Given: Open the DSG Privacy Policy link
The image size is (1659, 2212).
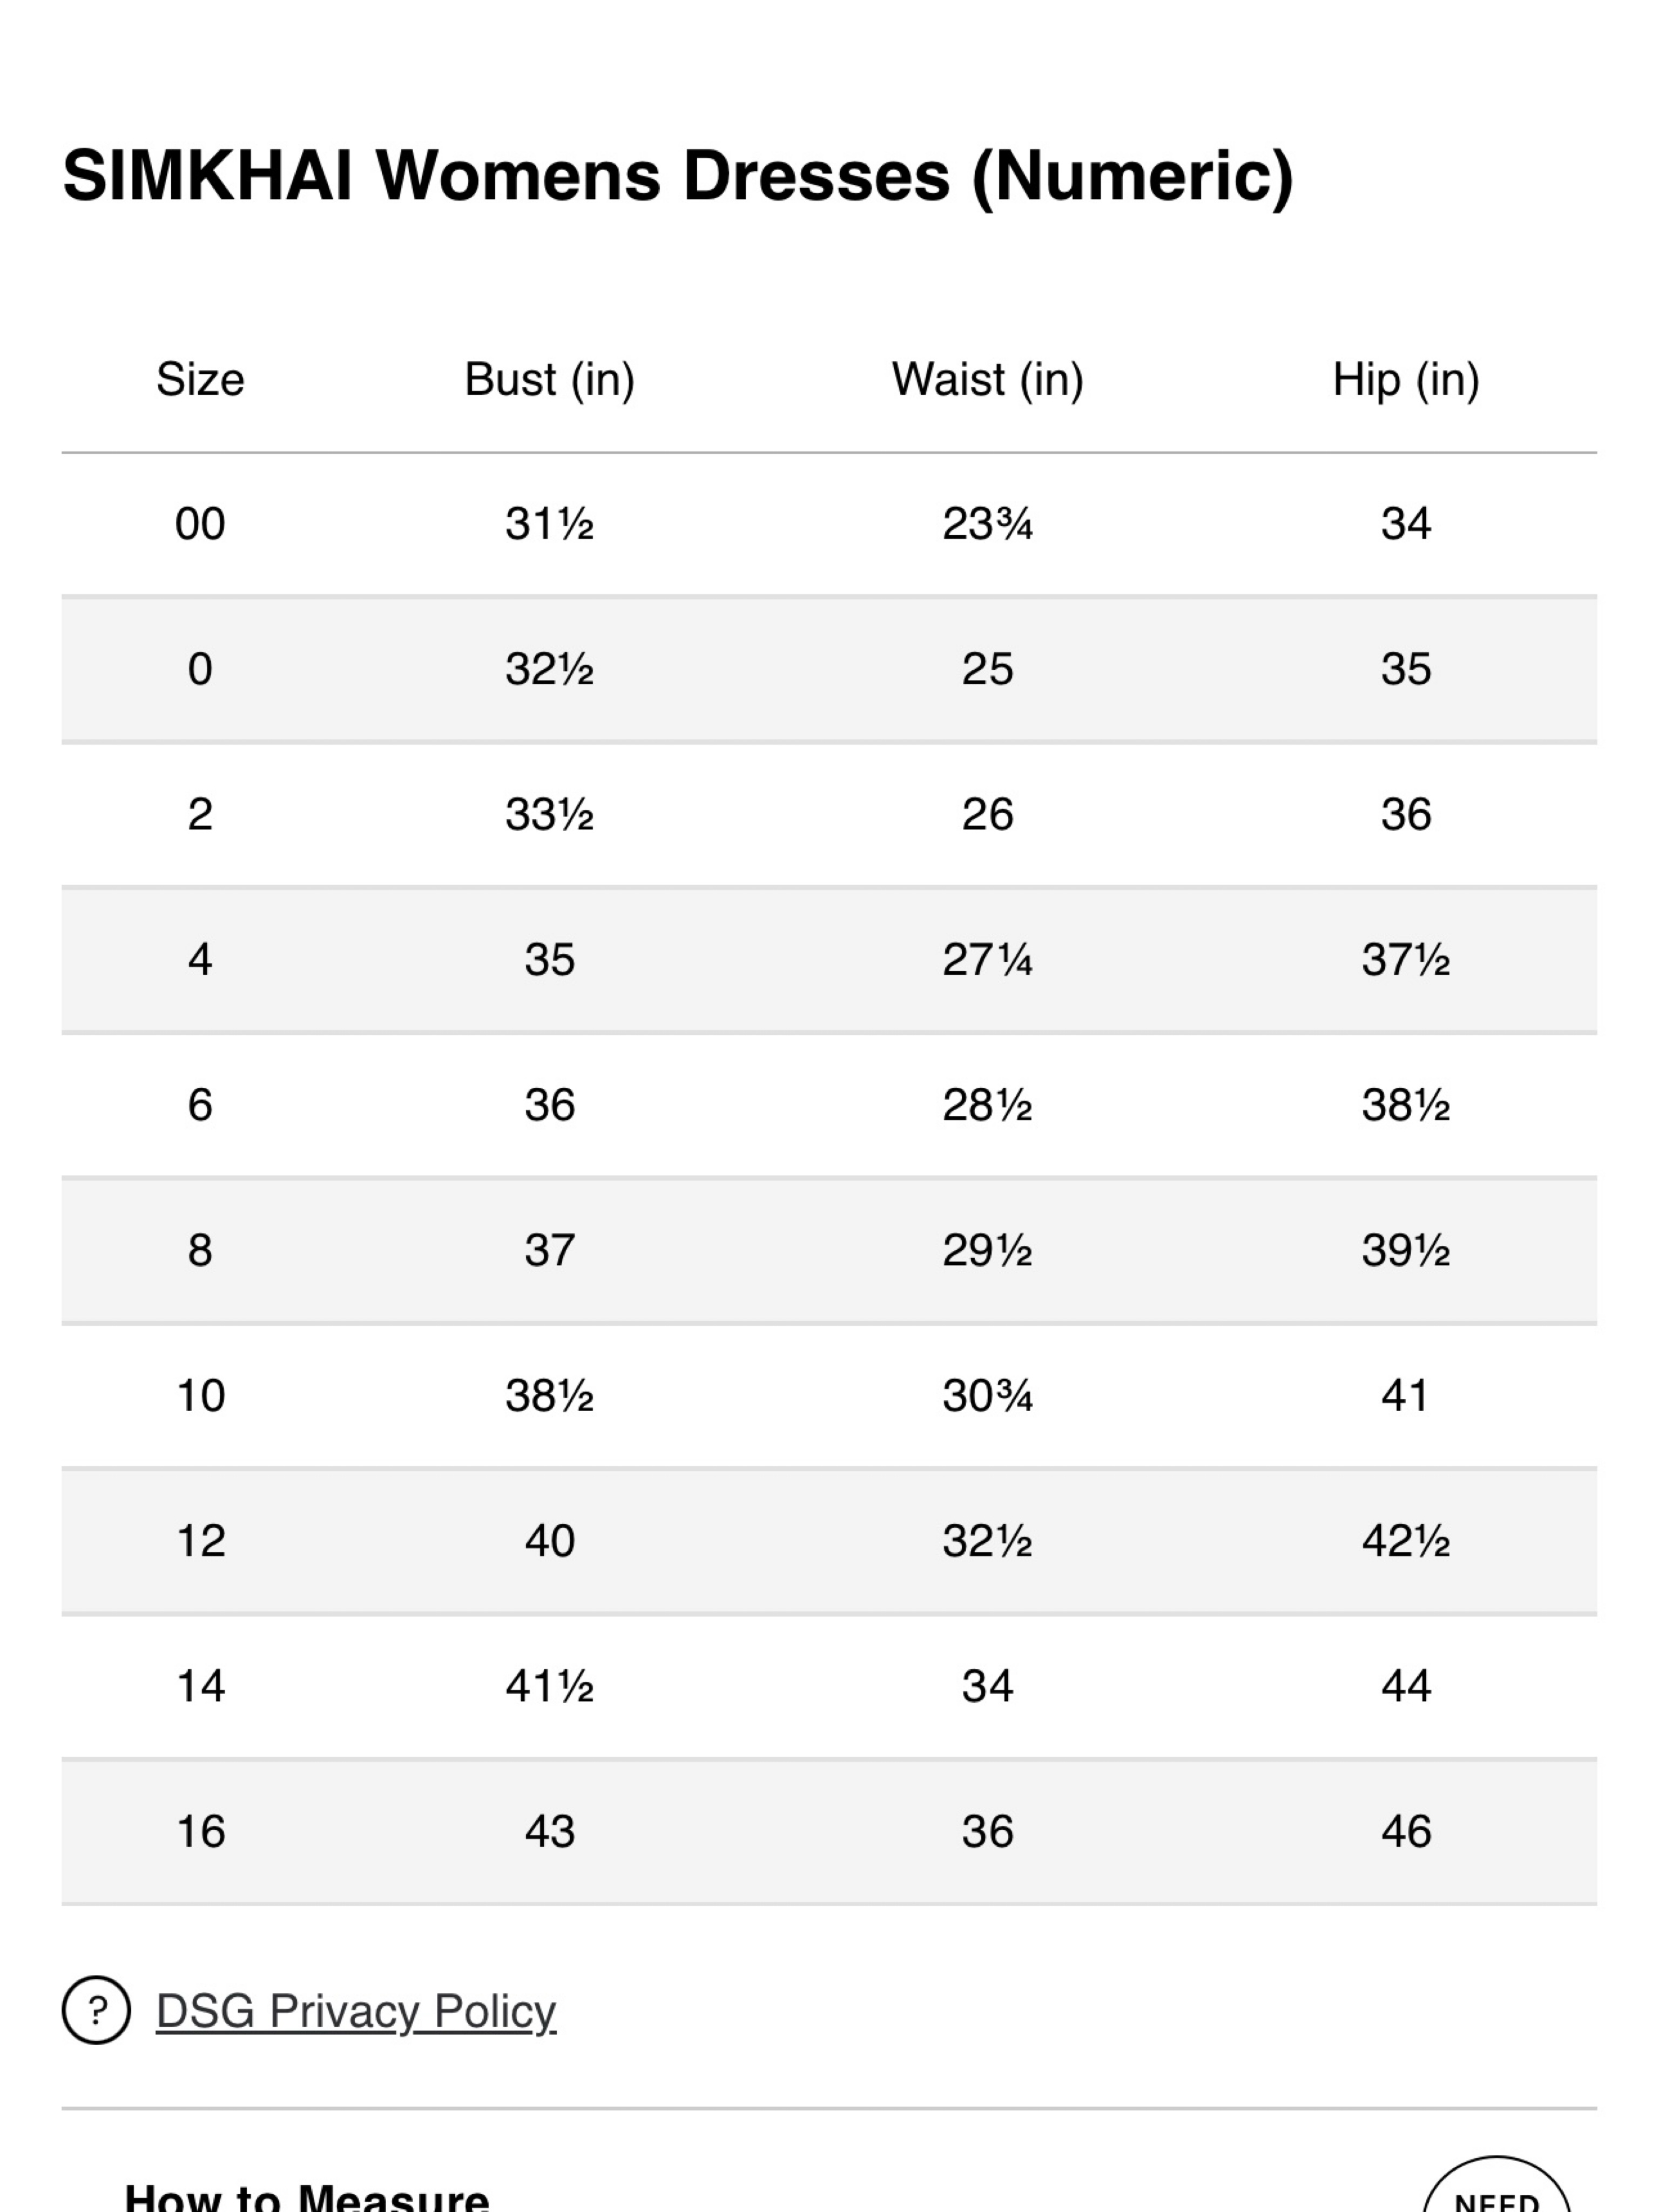Looking at the screenshot, I should [x=356, y=2012].
